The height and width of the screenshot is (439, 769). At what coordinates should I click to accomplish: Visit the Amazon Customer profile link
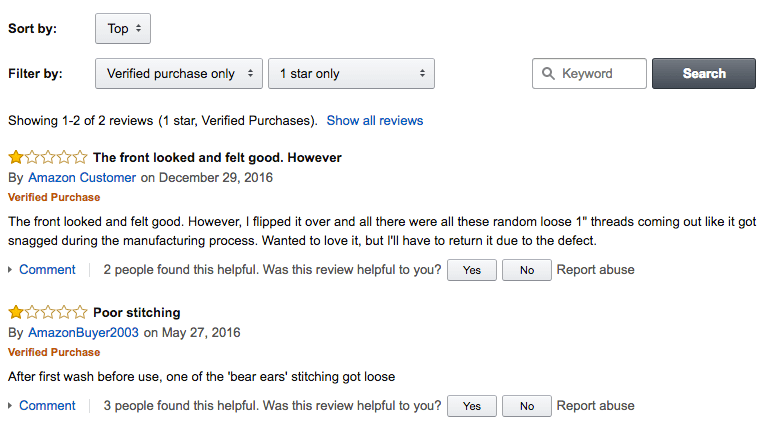coord(82,178)
